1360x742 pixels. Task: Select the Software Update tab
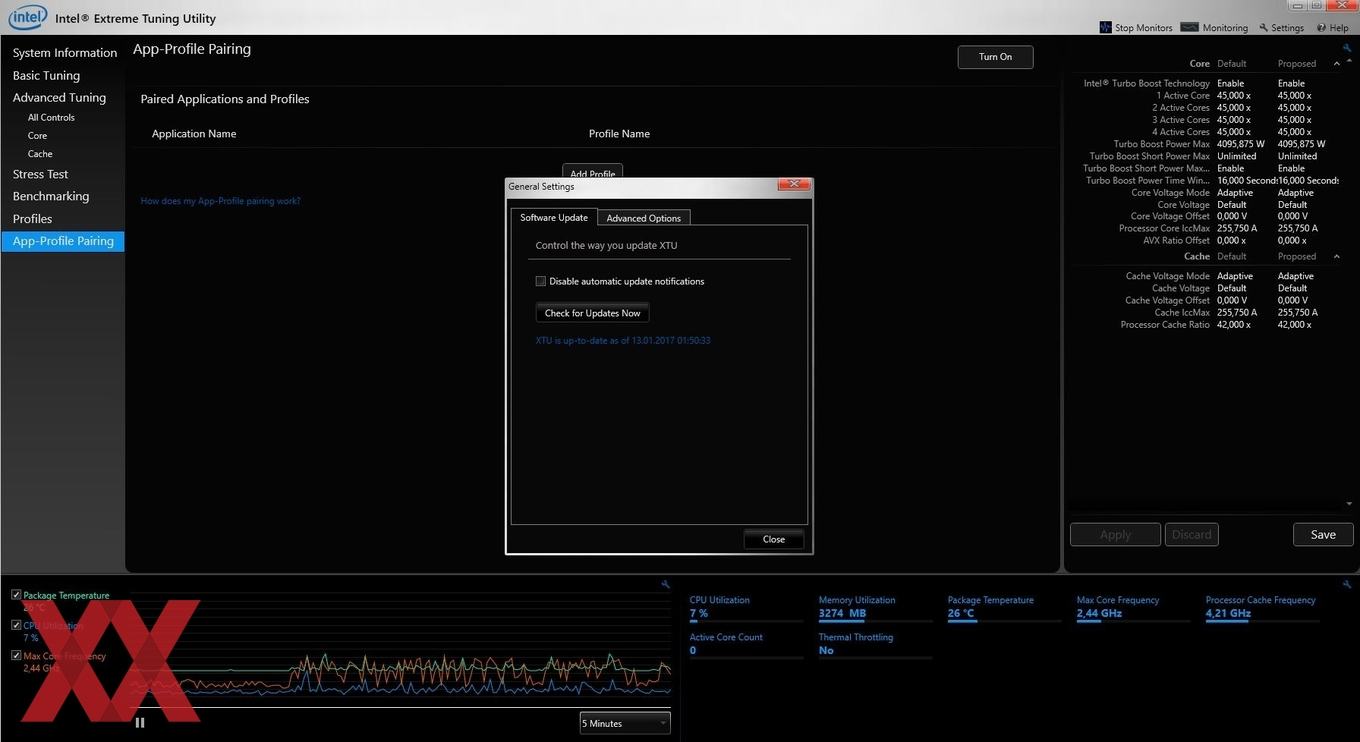click(554, 217)
